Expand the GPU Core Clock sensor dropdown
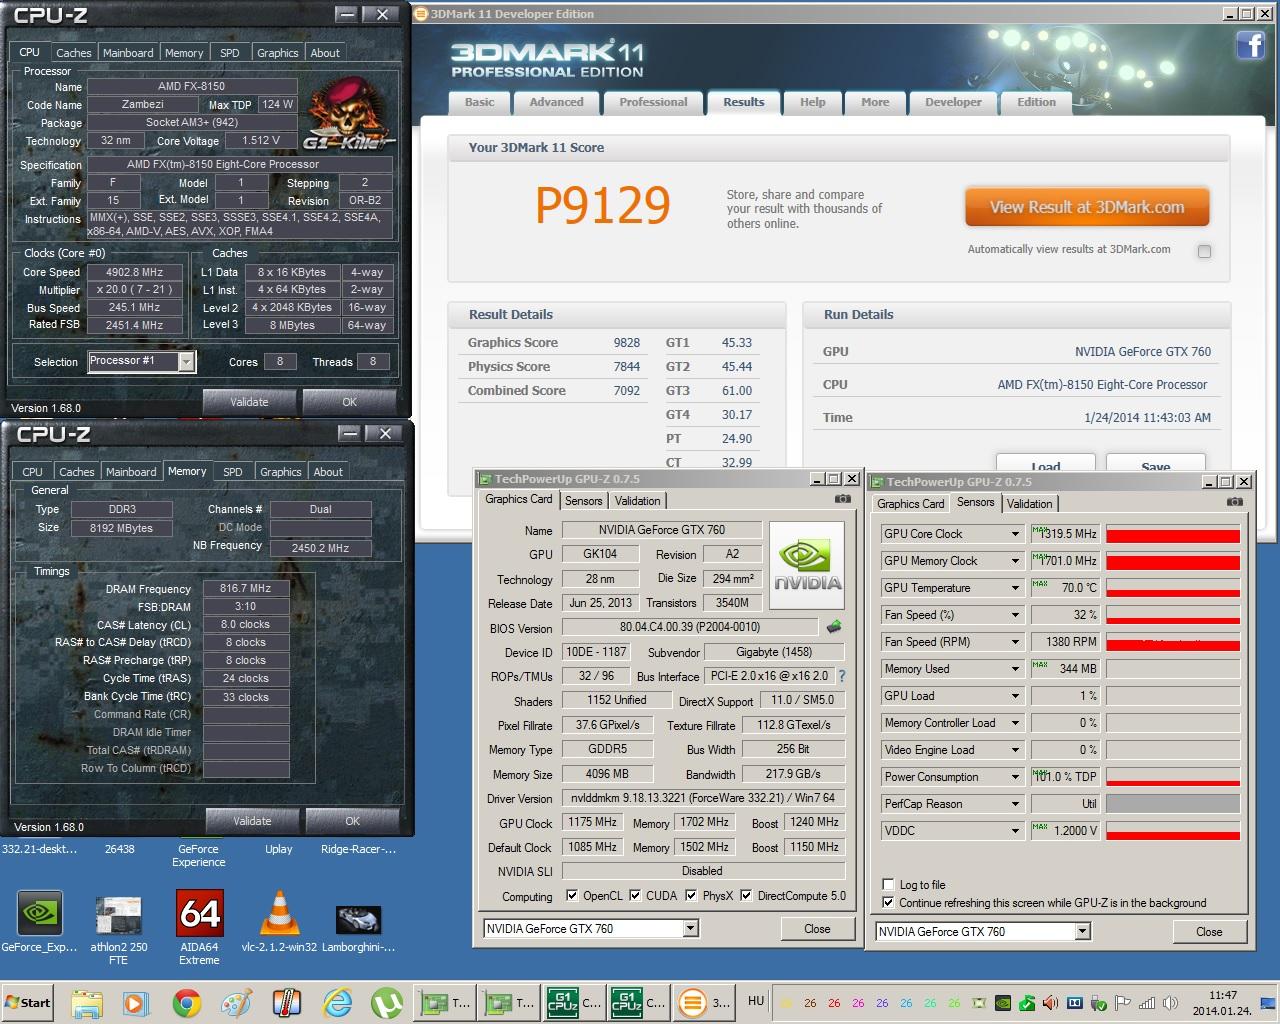 pyautogui.click(x=1016, y=534)
